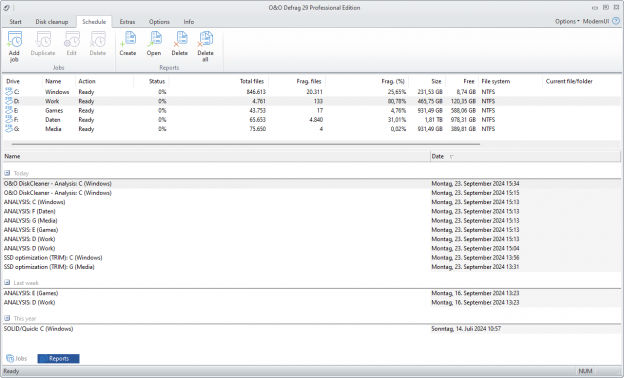Click the Size column header
Image resolution: width=624 pixels, height=378 pixels.
[x=436, y=81]
